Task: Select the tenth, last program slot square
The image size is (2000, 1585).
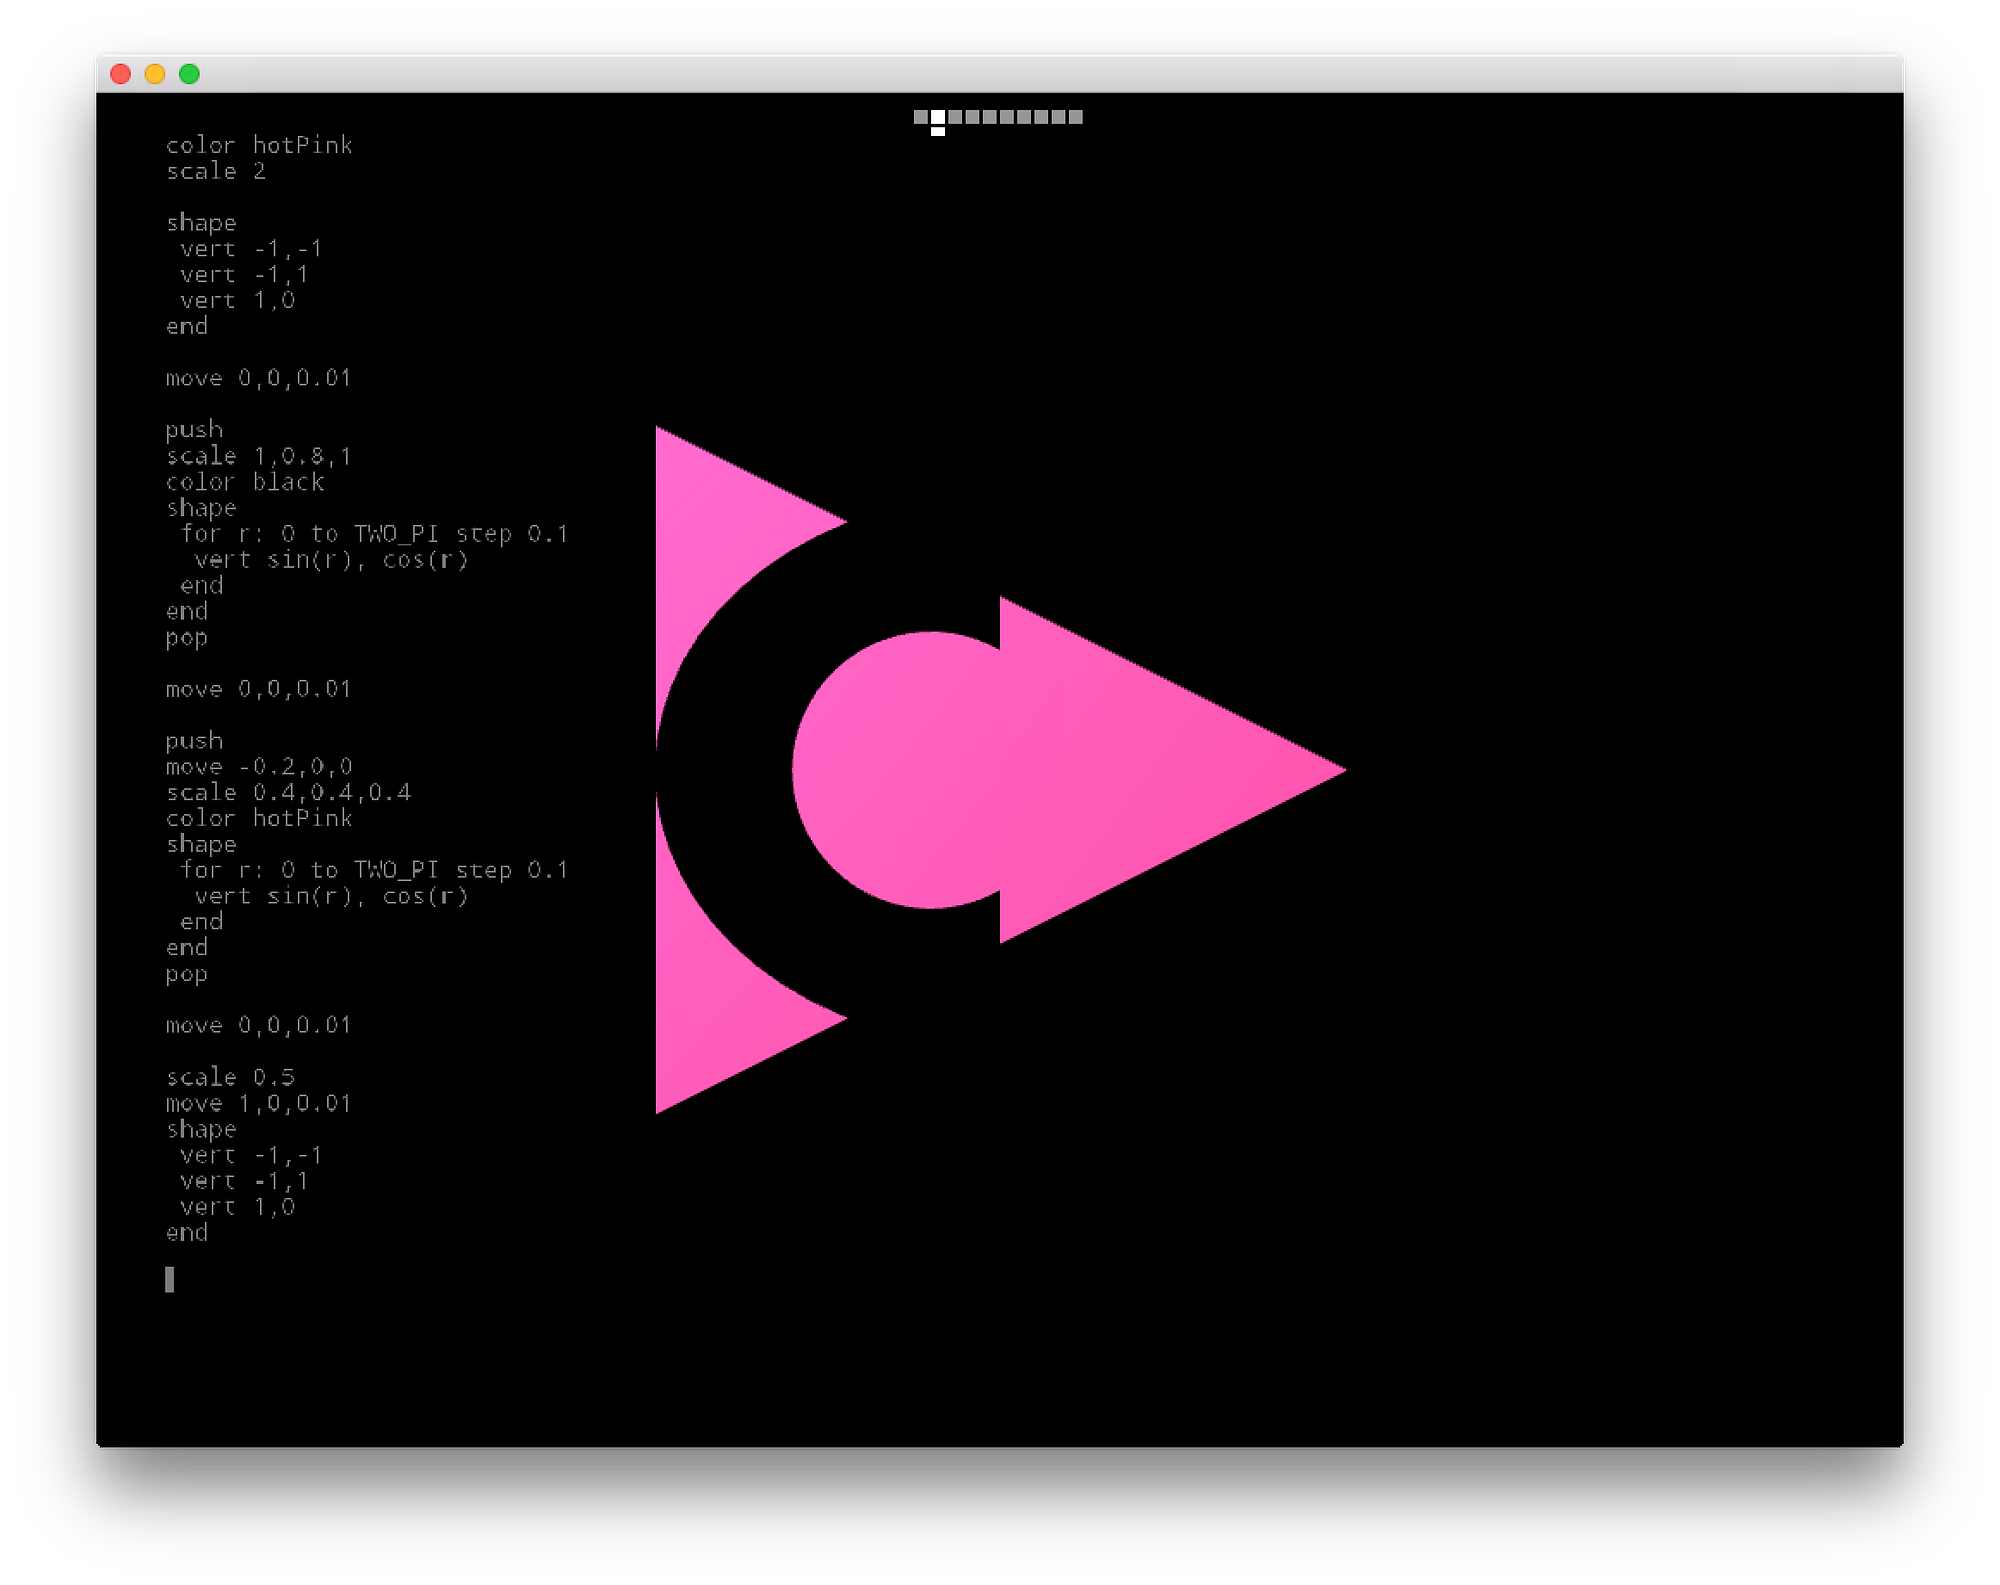Action: coord(1076,117)
